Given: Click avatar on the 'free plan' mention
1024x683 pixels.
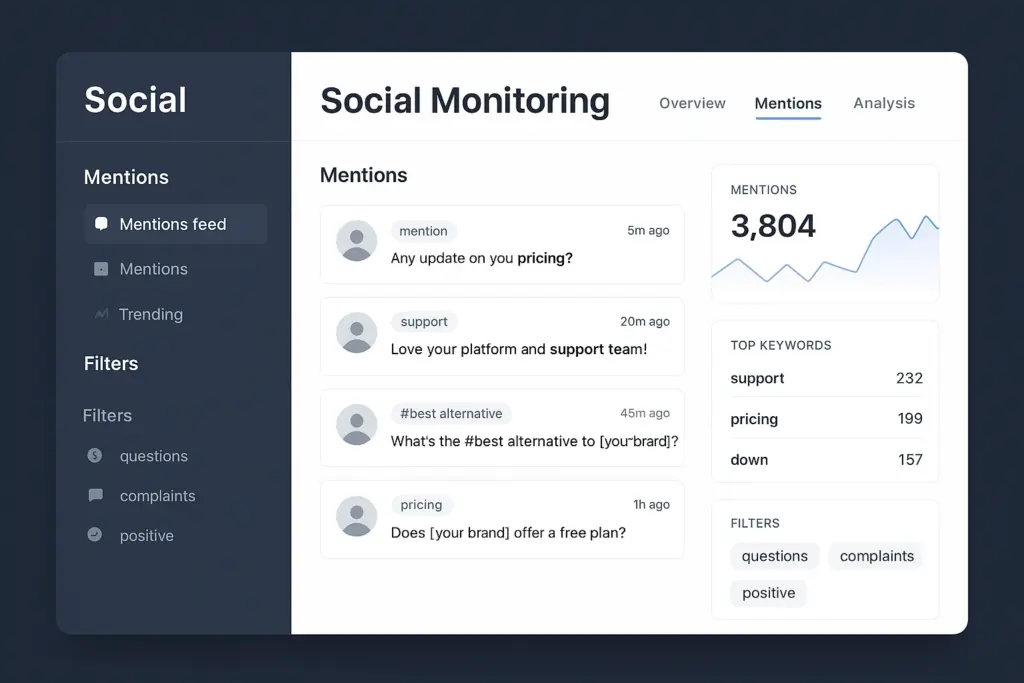Looking at the screenshot, I should pyautogui.click(x=357, y=516).
